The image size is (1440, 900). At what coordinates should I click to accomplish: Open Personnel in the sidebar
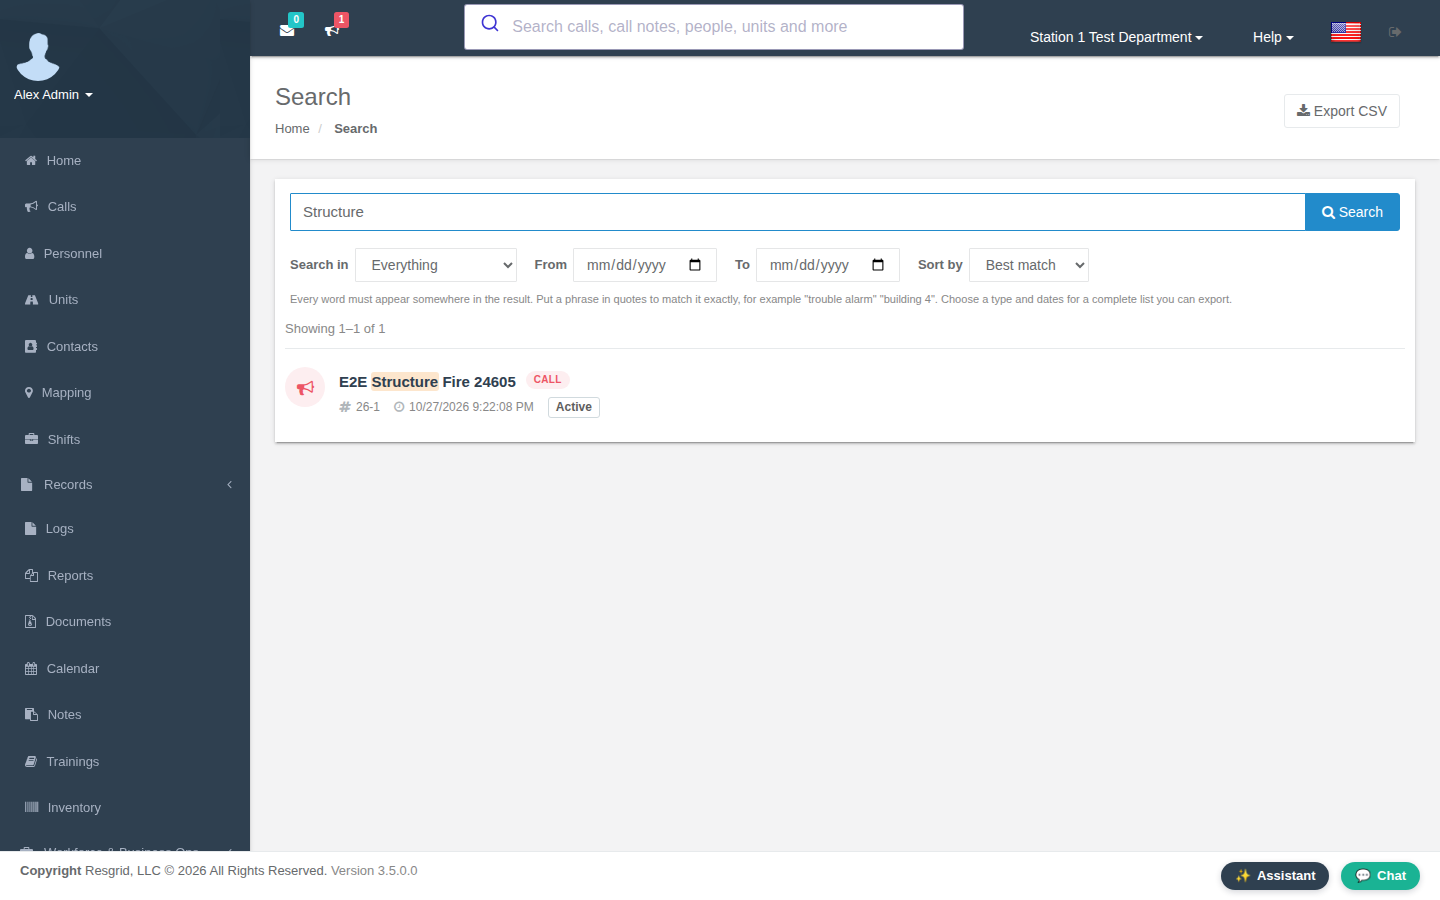tap(125, 253)
